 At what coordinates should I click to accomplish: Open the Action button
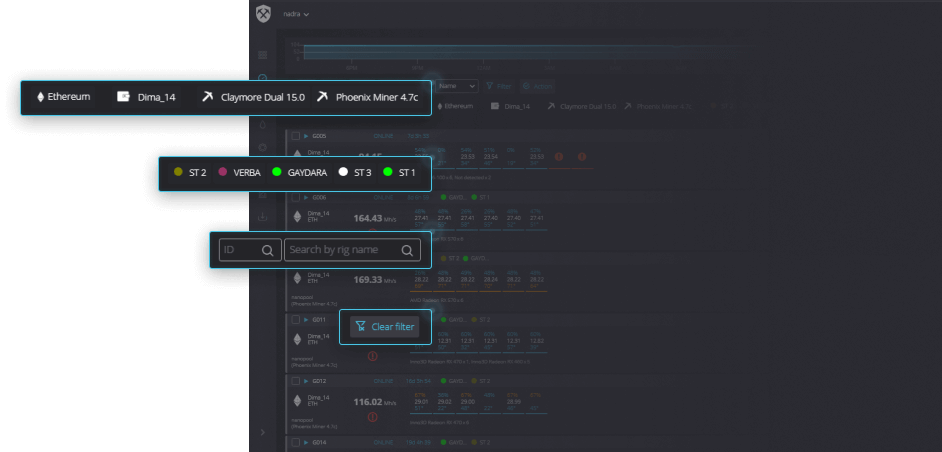[x=536, y=86]
